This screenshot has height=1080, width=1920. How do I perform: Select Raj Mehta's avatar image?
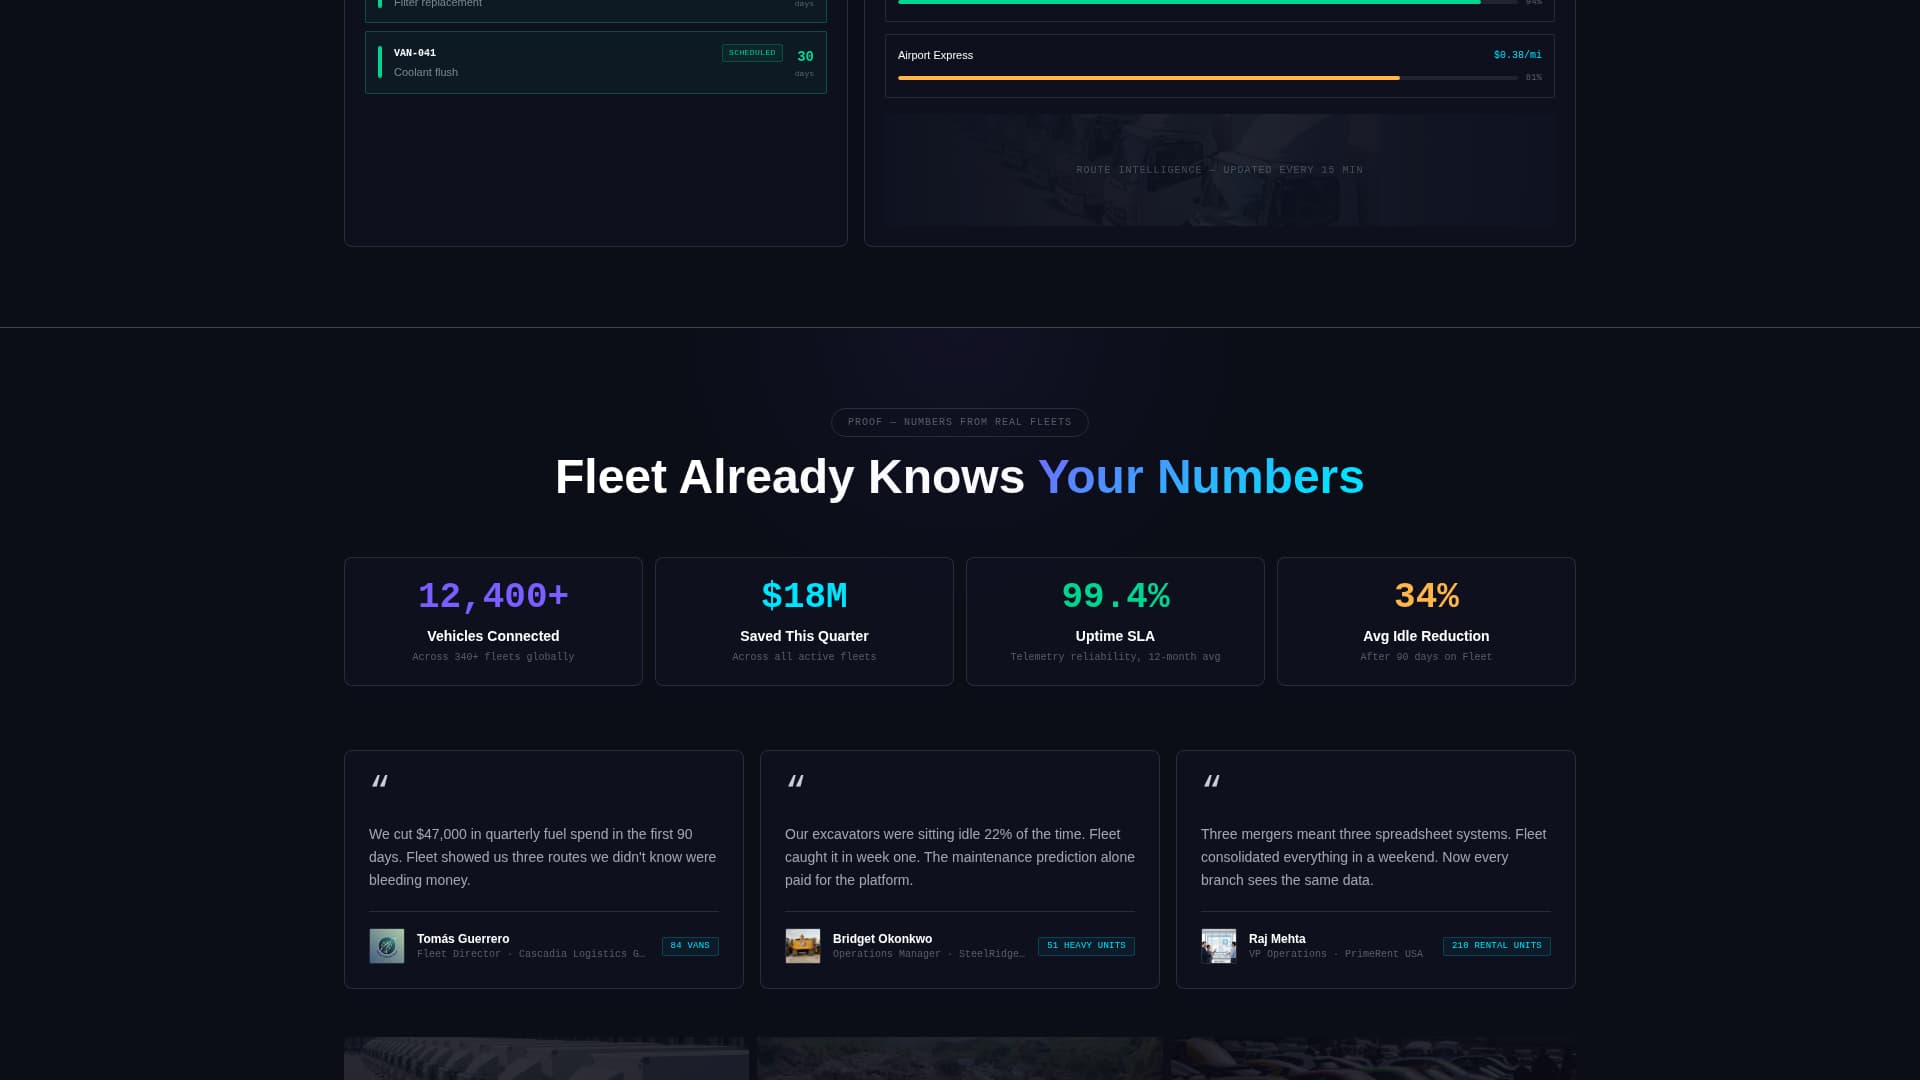(x=1219, y=945)
